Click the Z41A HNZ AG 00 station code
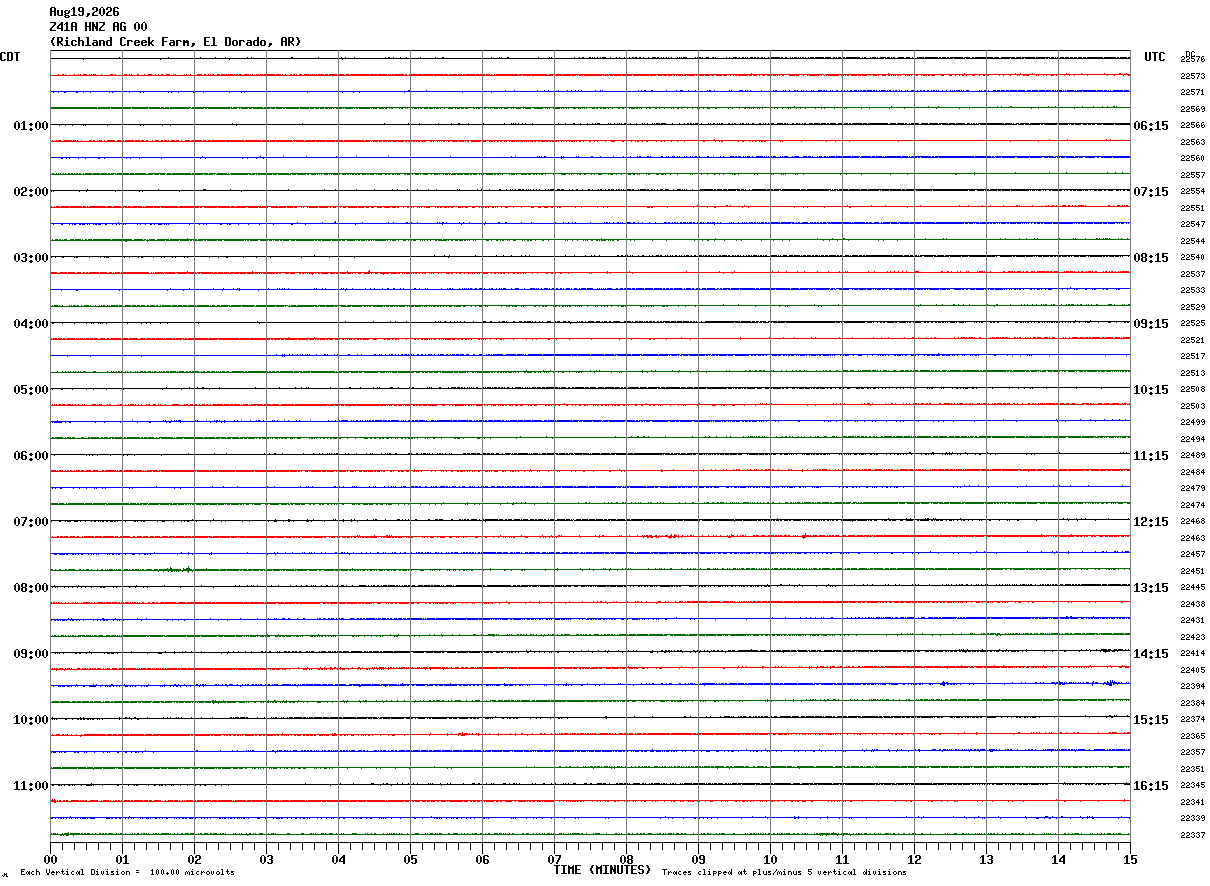The width and height of the screenshot is (1210, 886). pos(98,27)
